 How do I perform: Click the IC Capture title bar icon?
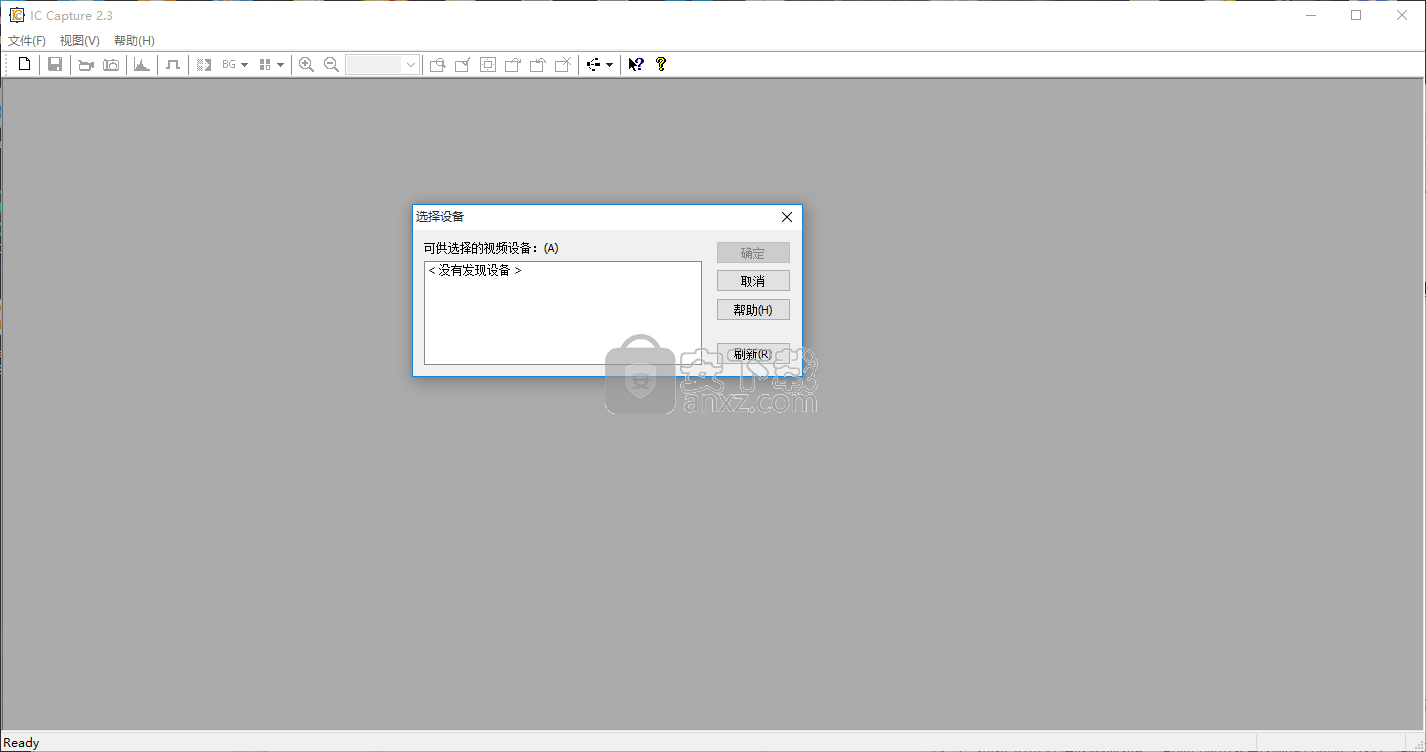17,15
